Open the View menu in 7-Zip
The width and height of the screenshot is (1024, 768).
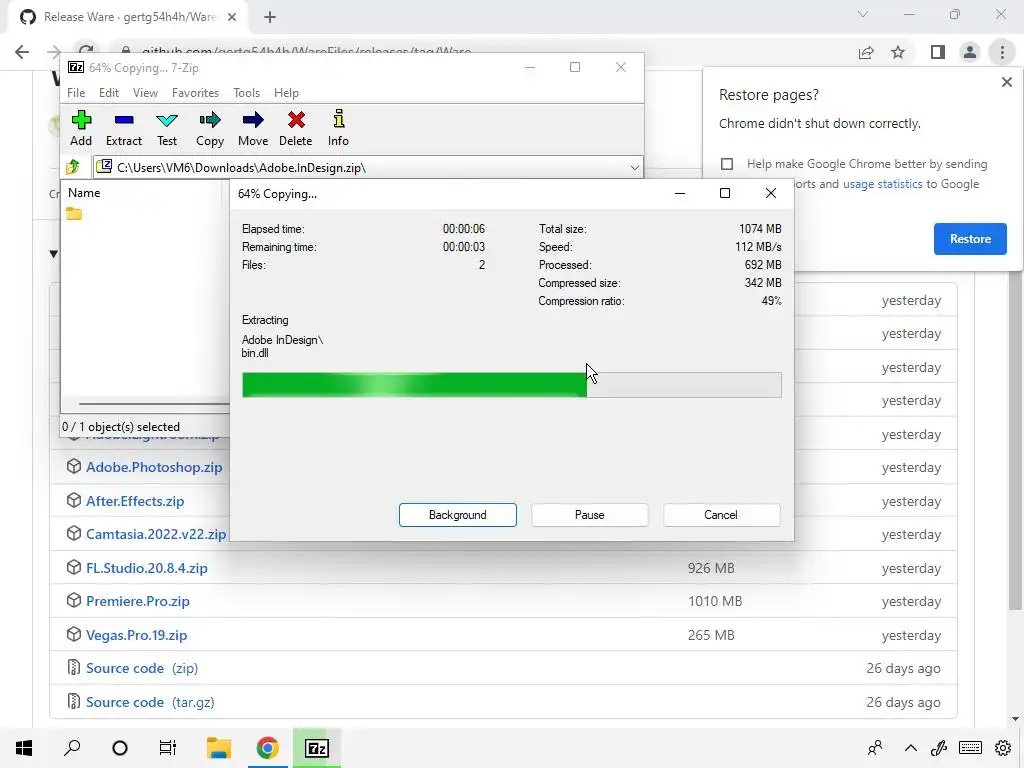[x=145, y=93]
